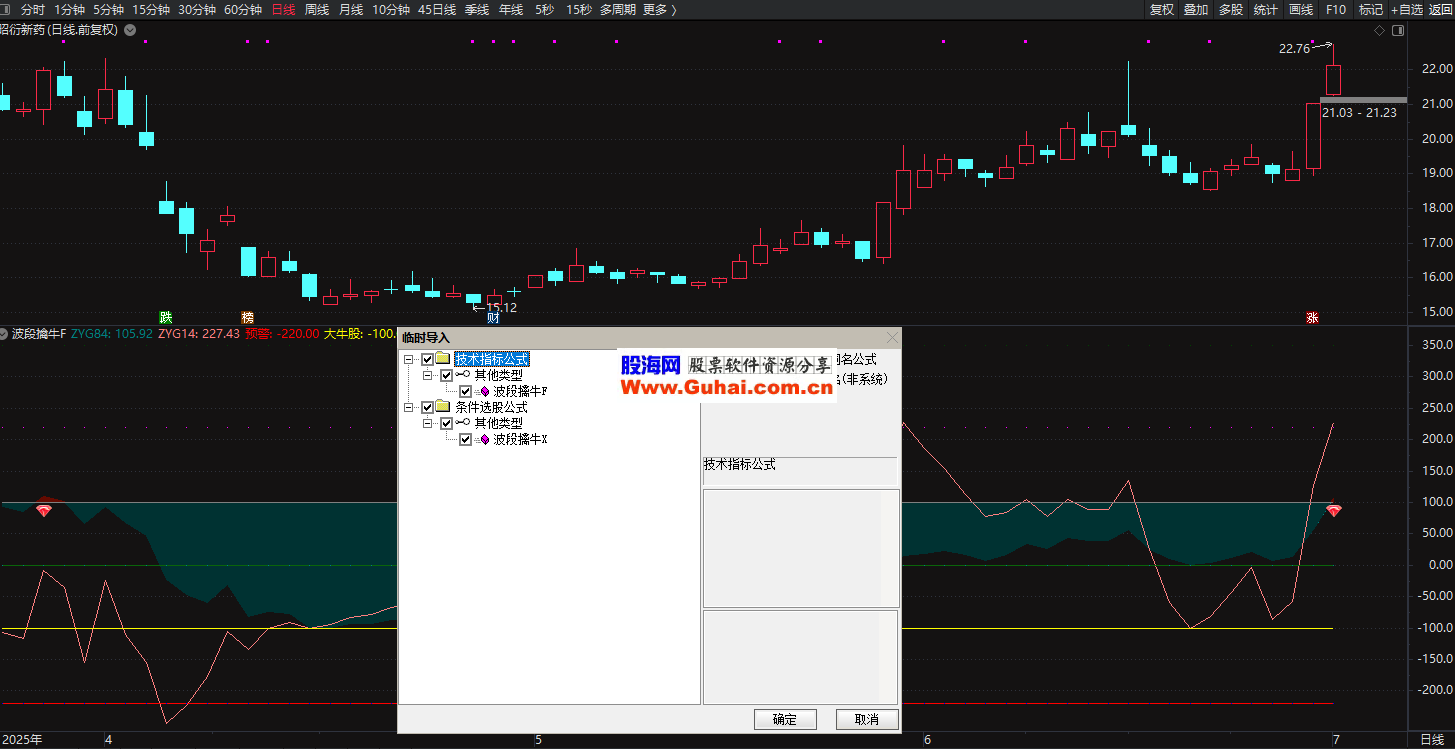Click the 多股 toolbar button
Viewport: 1455px width, 749px height.
[x=1231, y=9]
